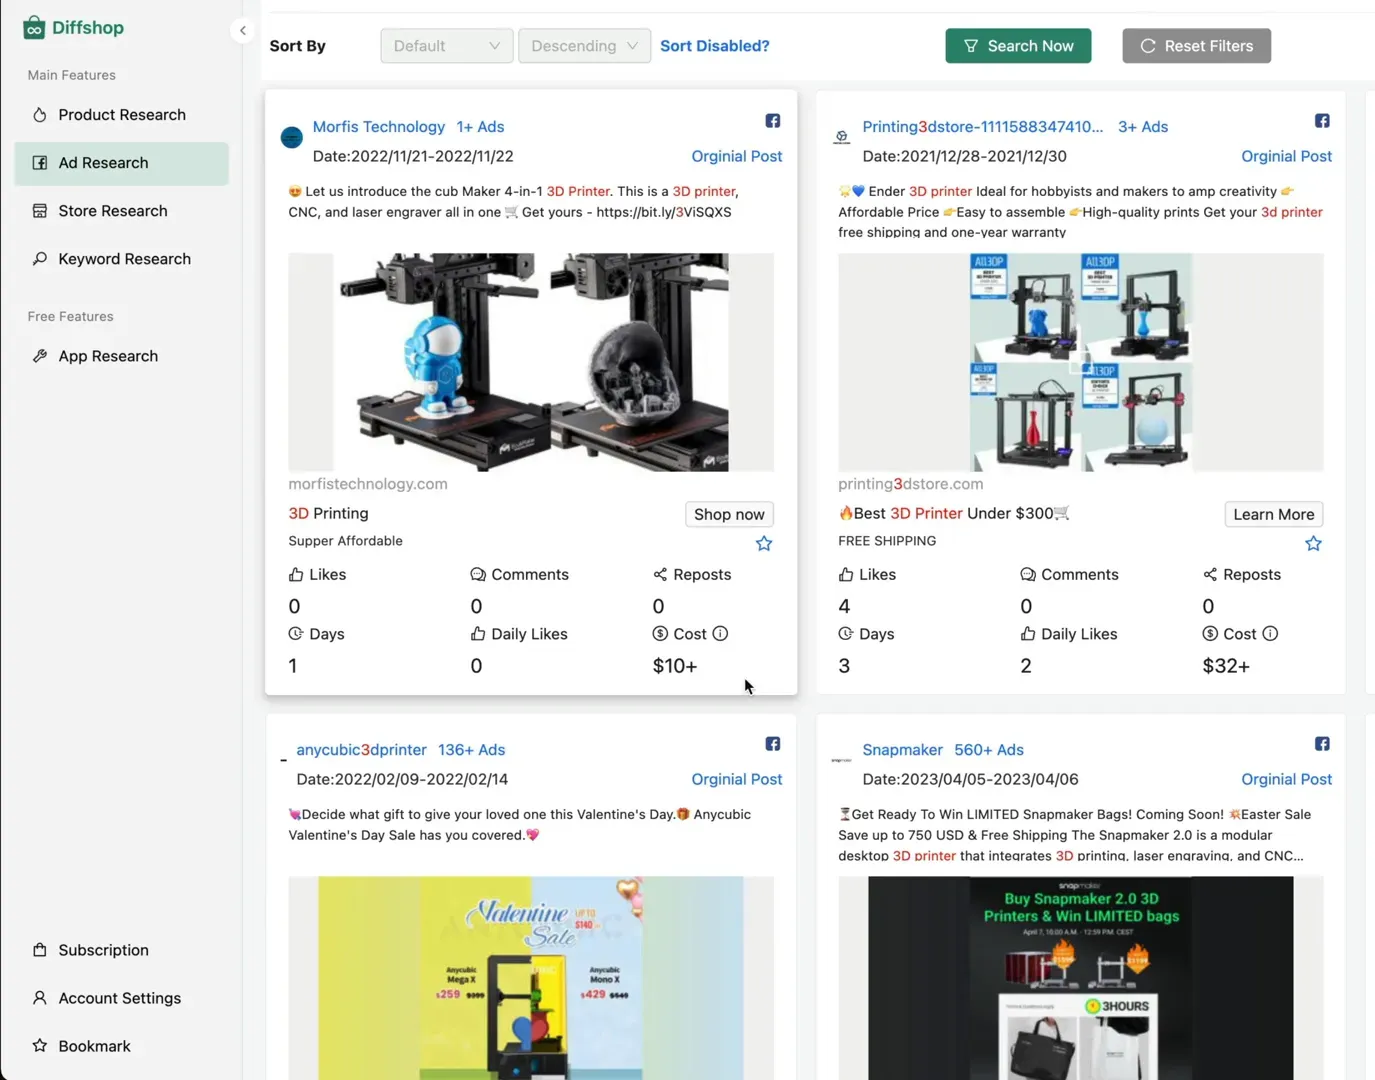Open Orginial Post for Snapmaker ad
Viewport: 1375px width, 1080px height.
[x=1287, y=779]
